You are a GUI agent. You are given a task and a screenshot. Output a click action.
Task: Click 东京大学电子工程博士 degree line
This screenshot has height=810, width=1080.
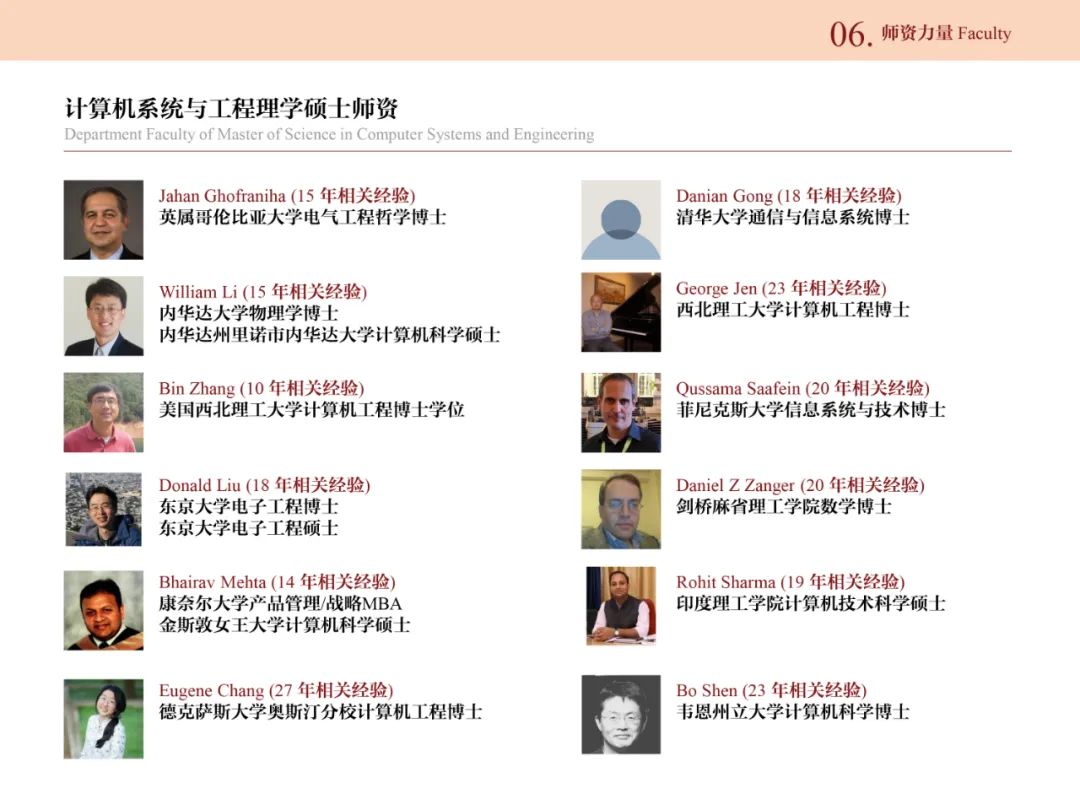point(249,507)
